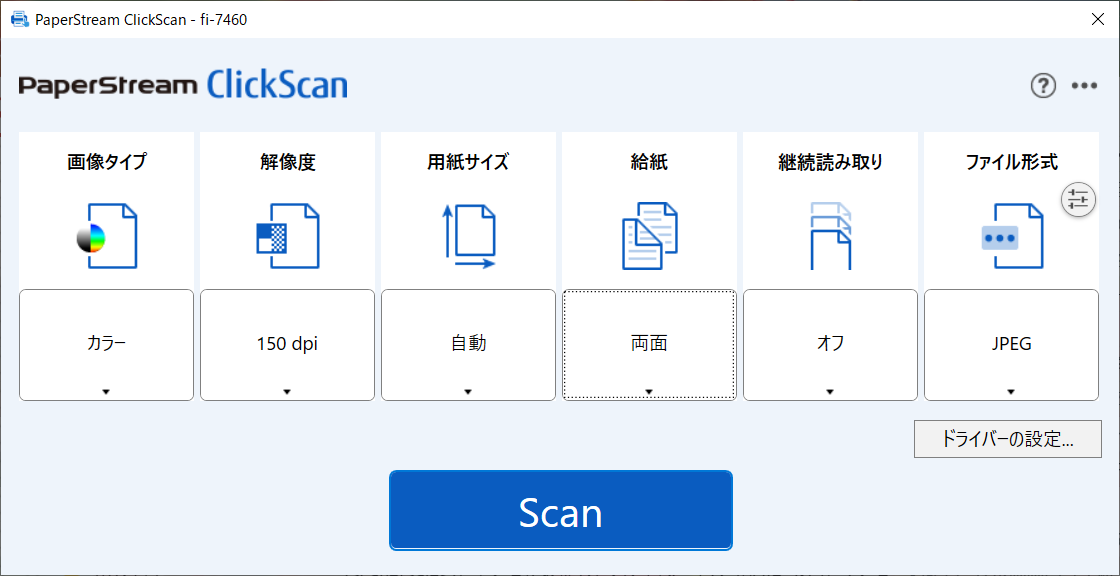Open the 両面 paper feed dropdown
Screen dimensions: 1120x576
click(x=649, y=345)
